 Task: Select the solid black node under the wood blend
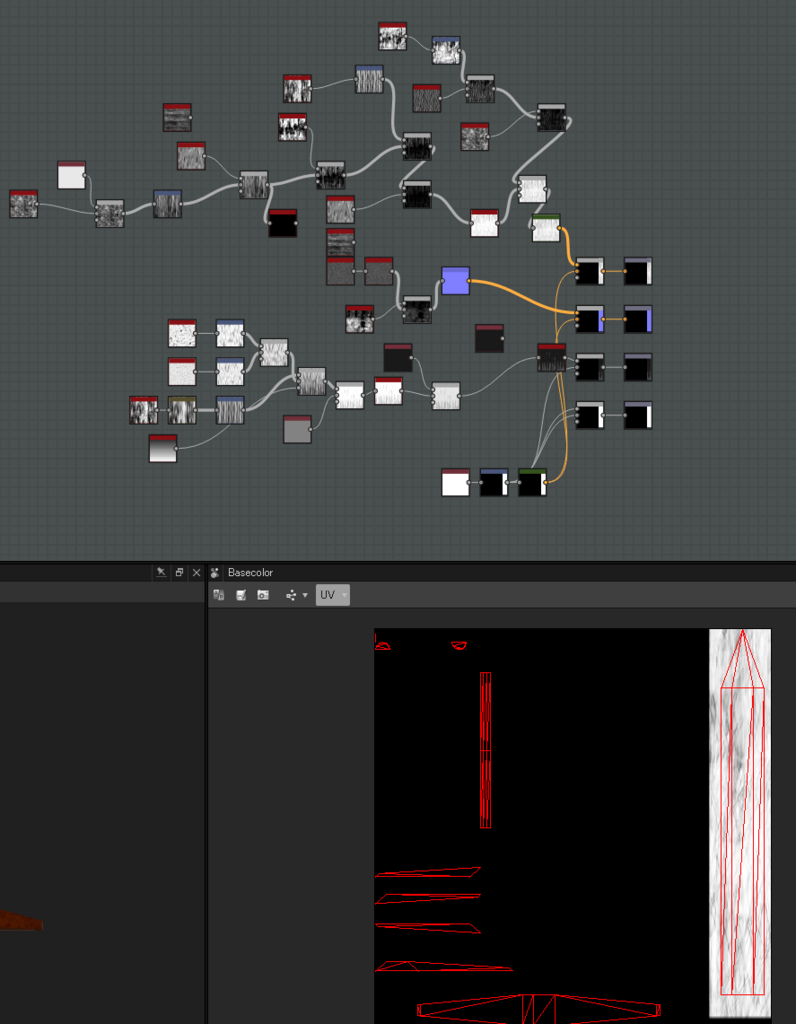tap(283, 223)
